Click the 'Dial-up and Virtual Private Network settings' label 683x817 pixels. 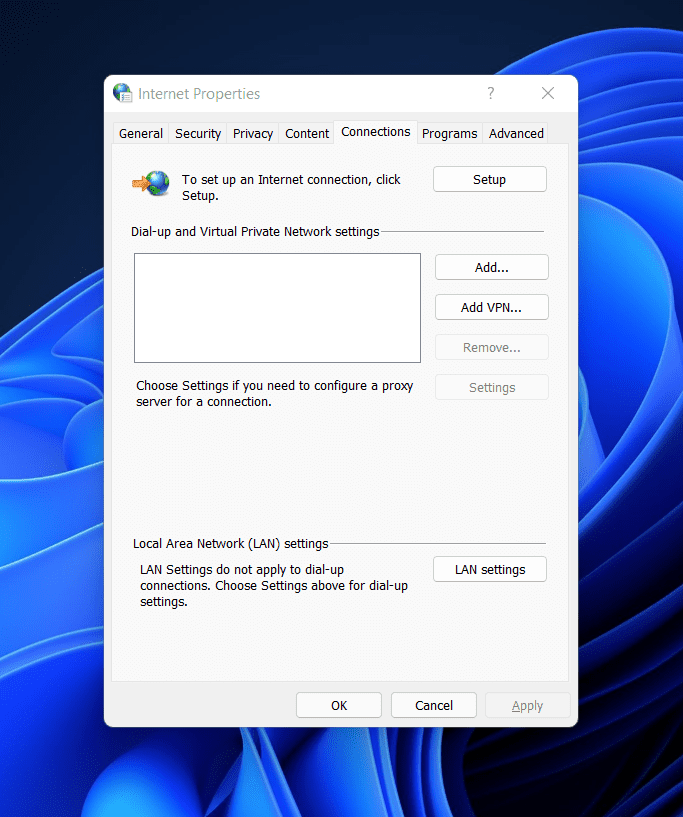tap(255, 231)
